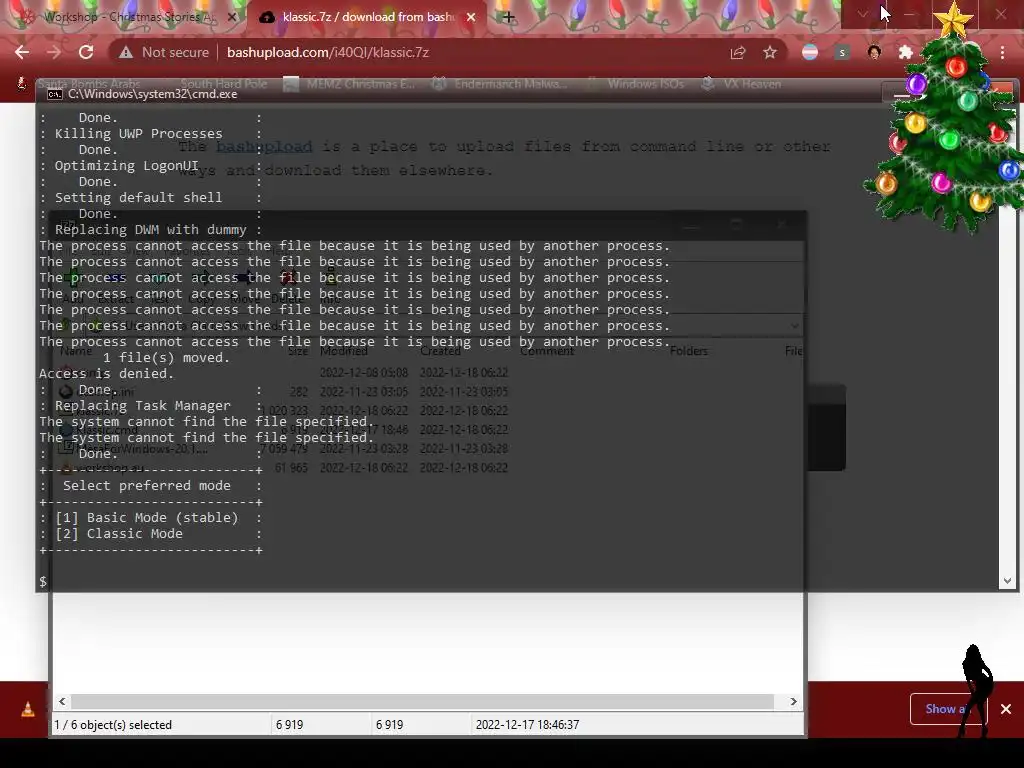Click the VLC cone download item icon
The image size is (1024, 768).
coord(28,709)
